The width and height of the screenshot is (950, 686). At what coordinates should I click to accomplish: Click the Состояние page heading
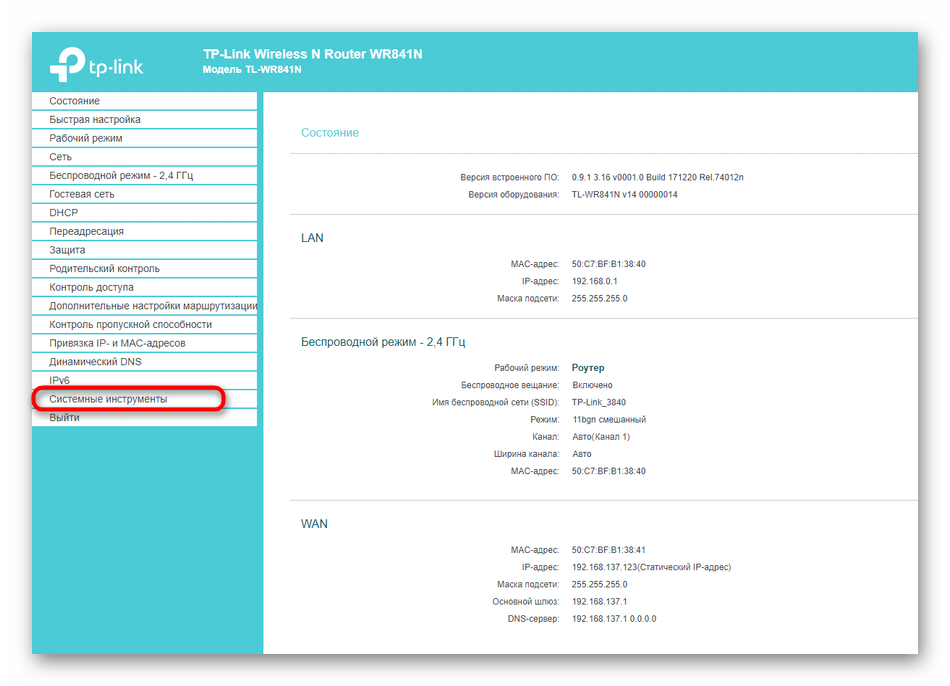330,133
